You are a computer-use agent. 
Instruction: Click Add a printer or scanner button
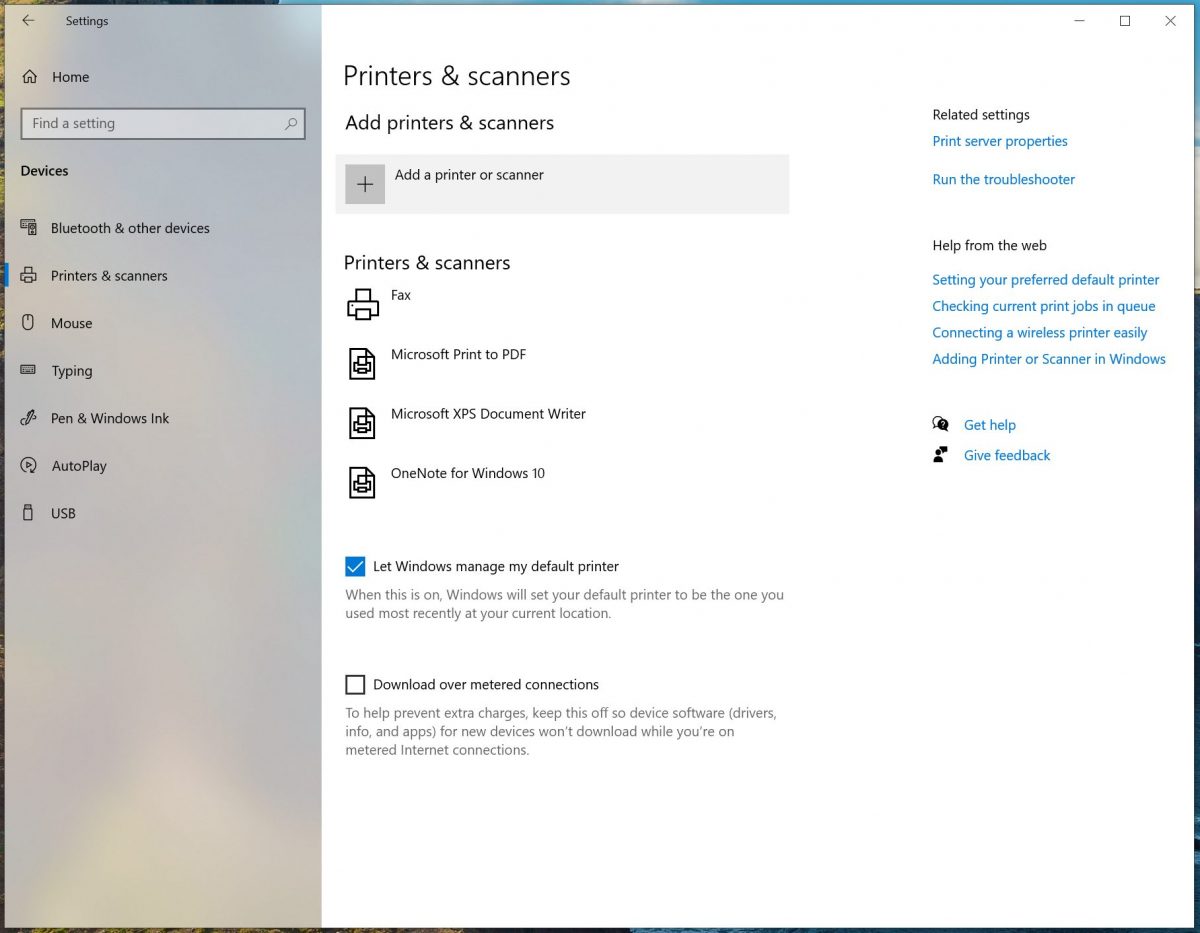pyautogui.click(x=562, y=184)
